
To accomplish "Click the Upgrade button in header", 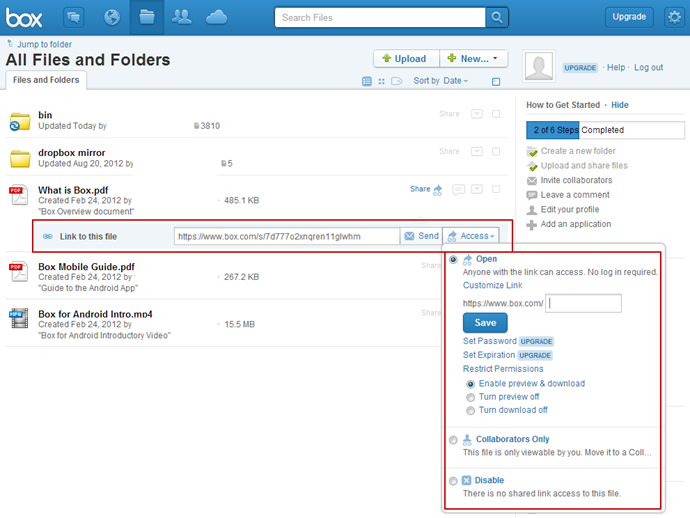I will (x=629, y=17).
